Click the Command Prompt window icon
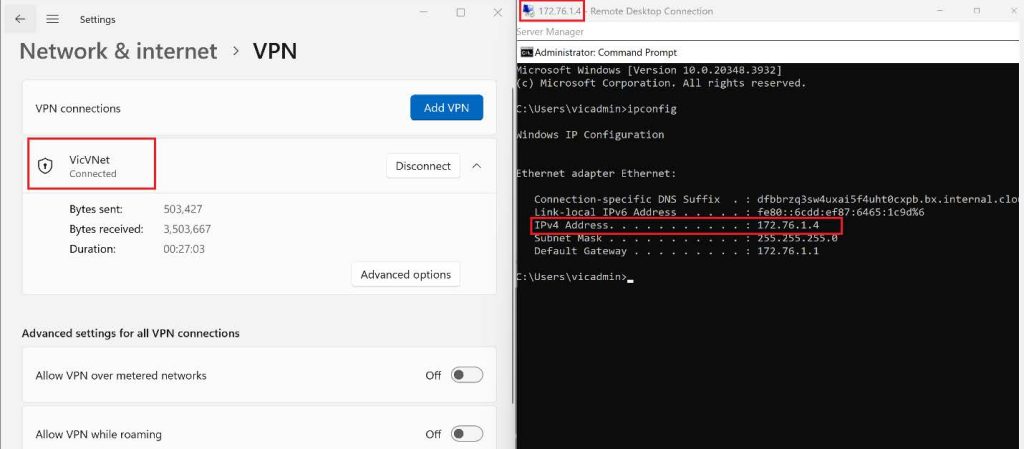Image resolution: width=1024 pixels, height=449 pixels. tap(525, 52)
